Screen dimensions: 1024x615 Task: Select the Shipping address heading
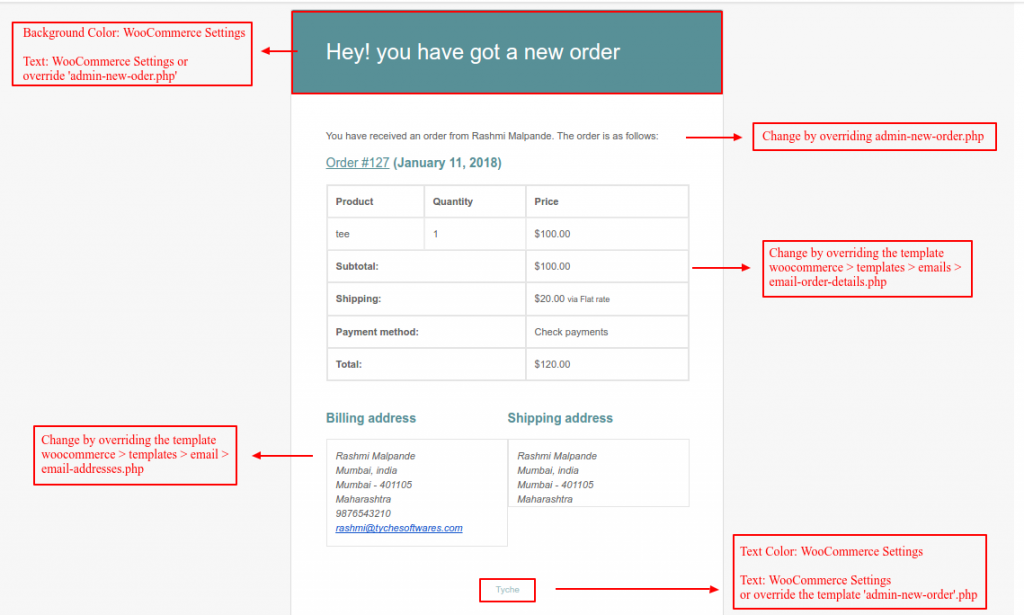(560, 418)
